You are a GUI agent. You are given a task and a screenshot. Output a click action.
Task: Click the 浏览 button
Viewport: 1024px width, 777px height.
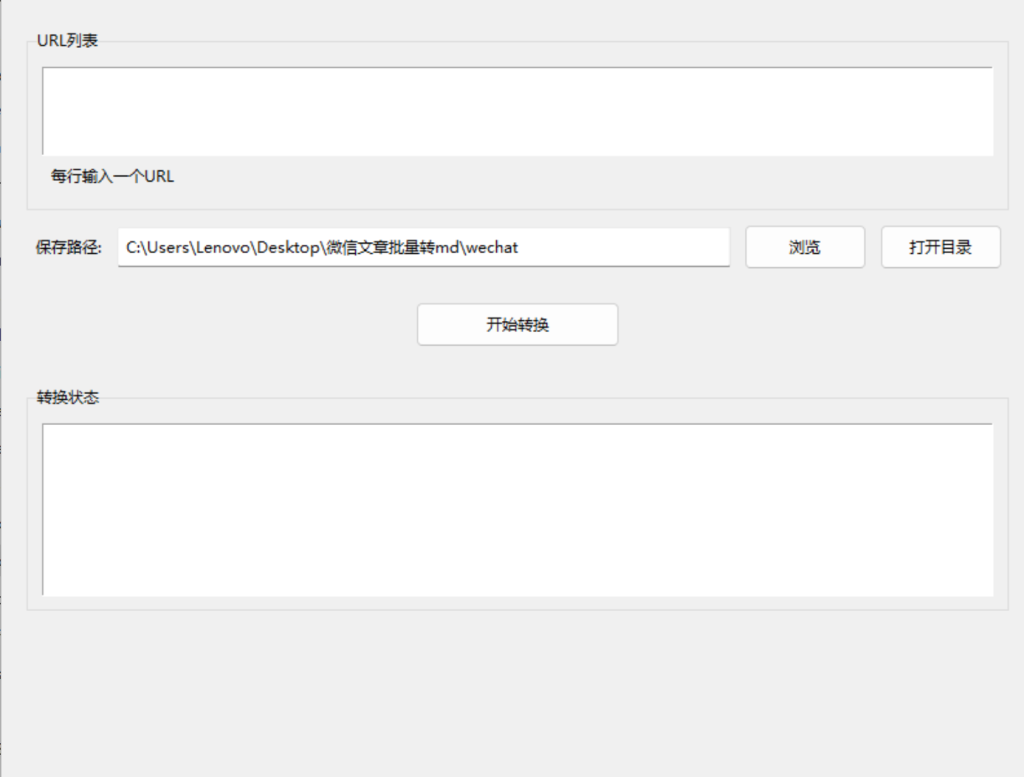(x=804, y=248)
